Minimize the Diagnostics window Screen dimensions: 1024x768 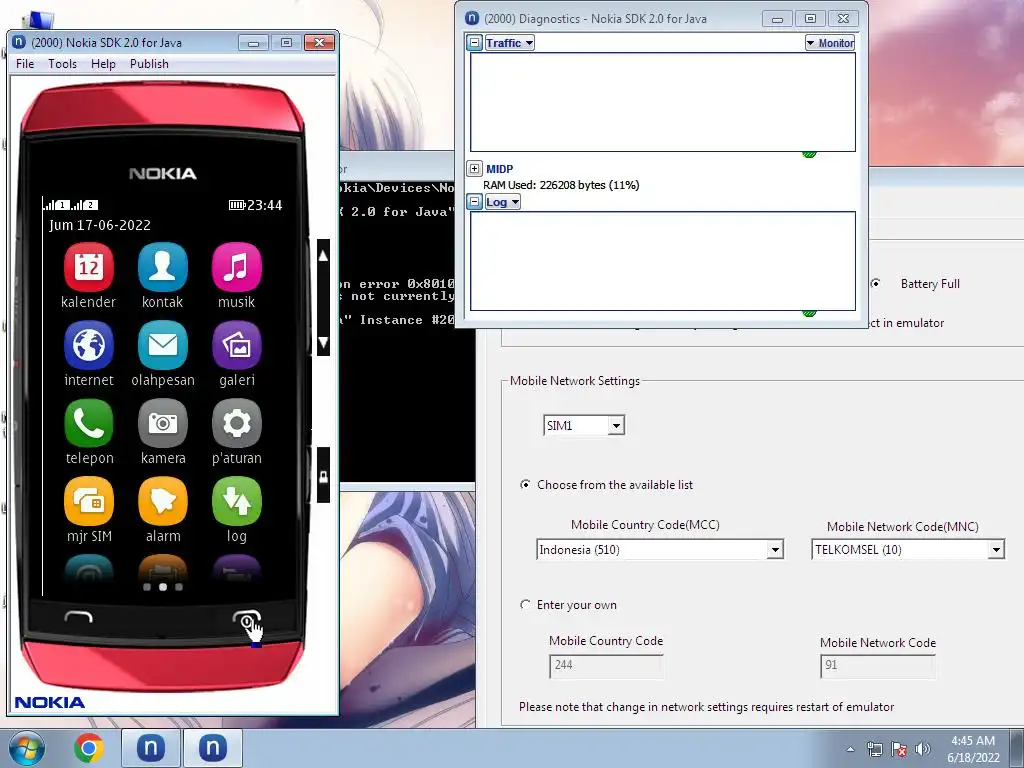[777, 19]
